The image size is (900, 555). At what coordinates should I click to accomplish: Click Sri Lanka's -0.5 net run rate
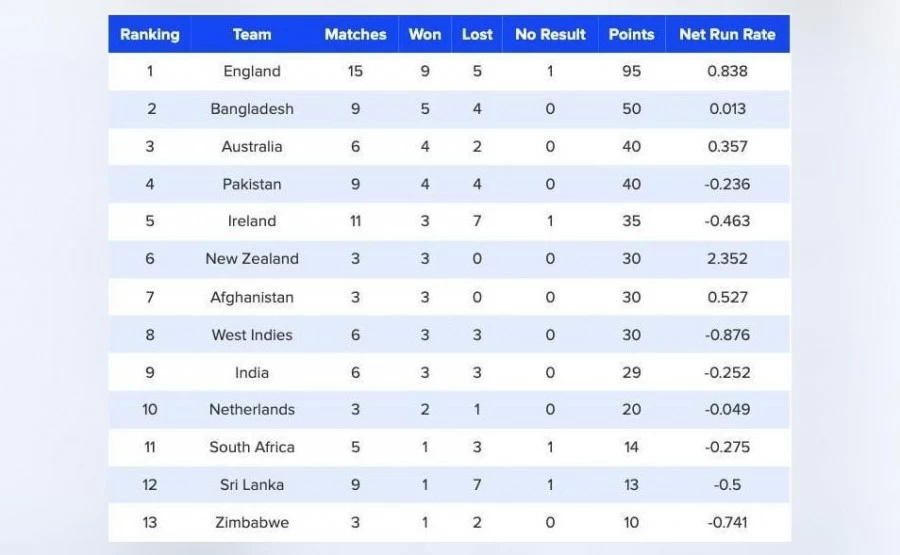[727, 485]
